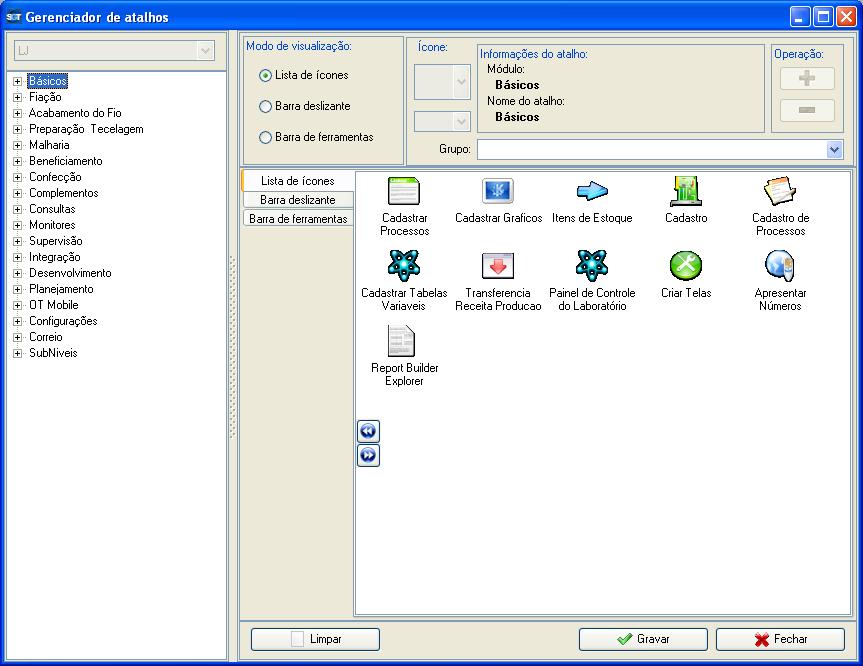This screenshot has width=863, height=666.
Task: Expand the Configurações tree node
Action: pos(18,322)
